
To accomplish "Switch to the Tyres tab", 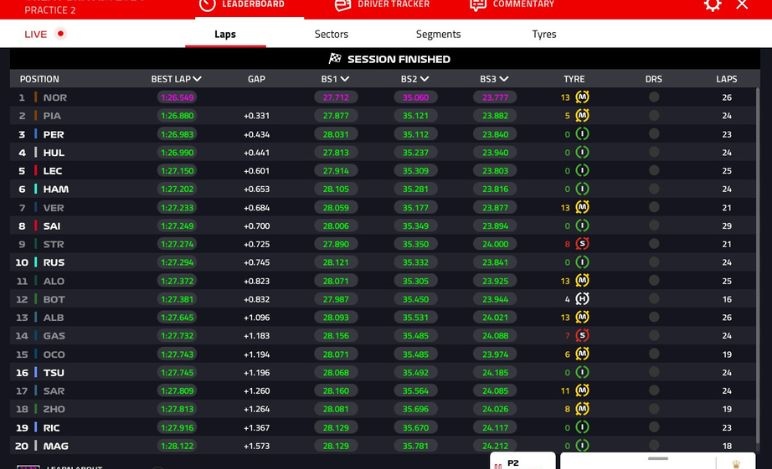I will [x=544, y=34].
